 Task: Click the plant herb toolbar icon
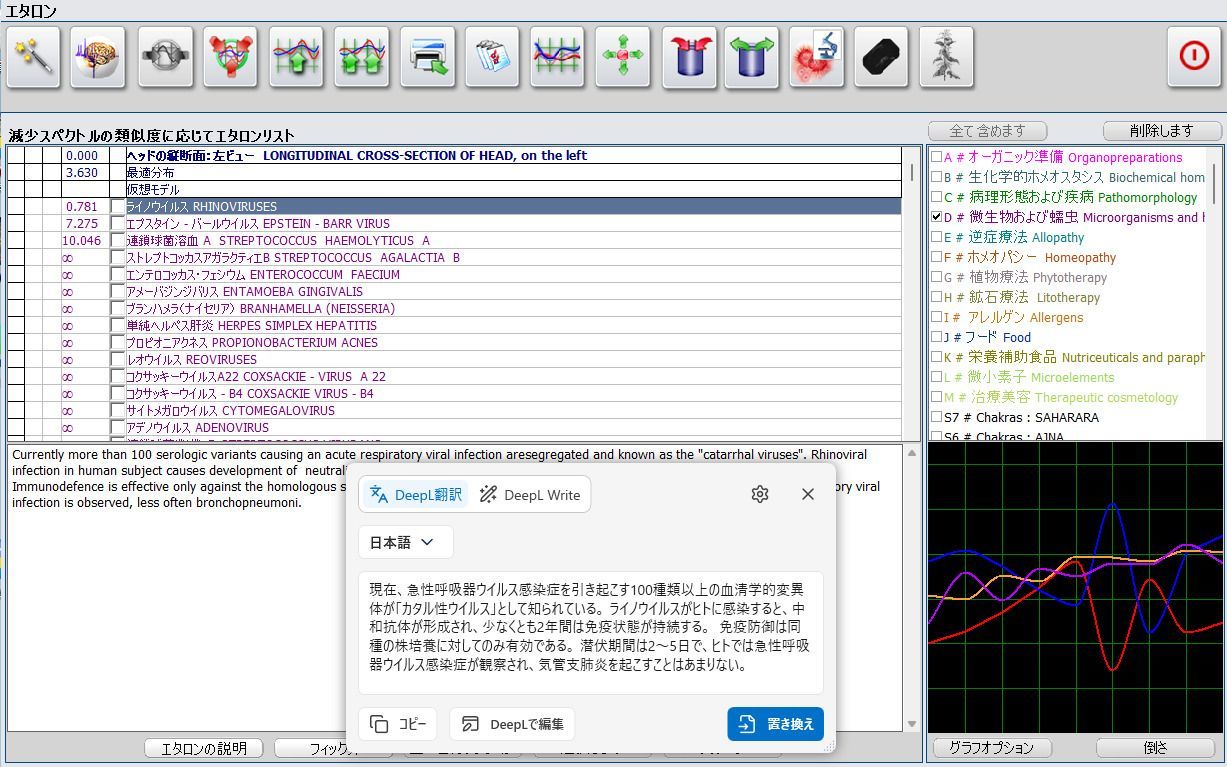[946, 57]
